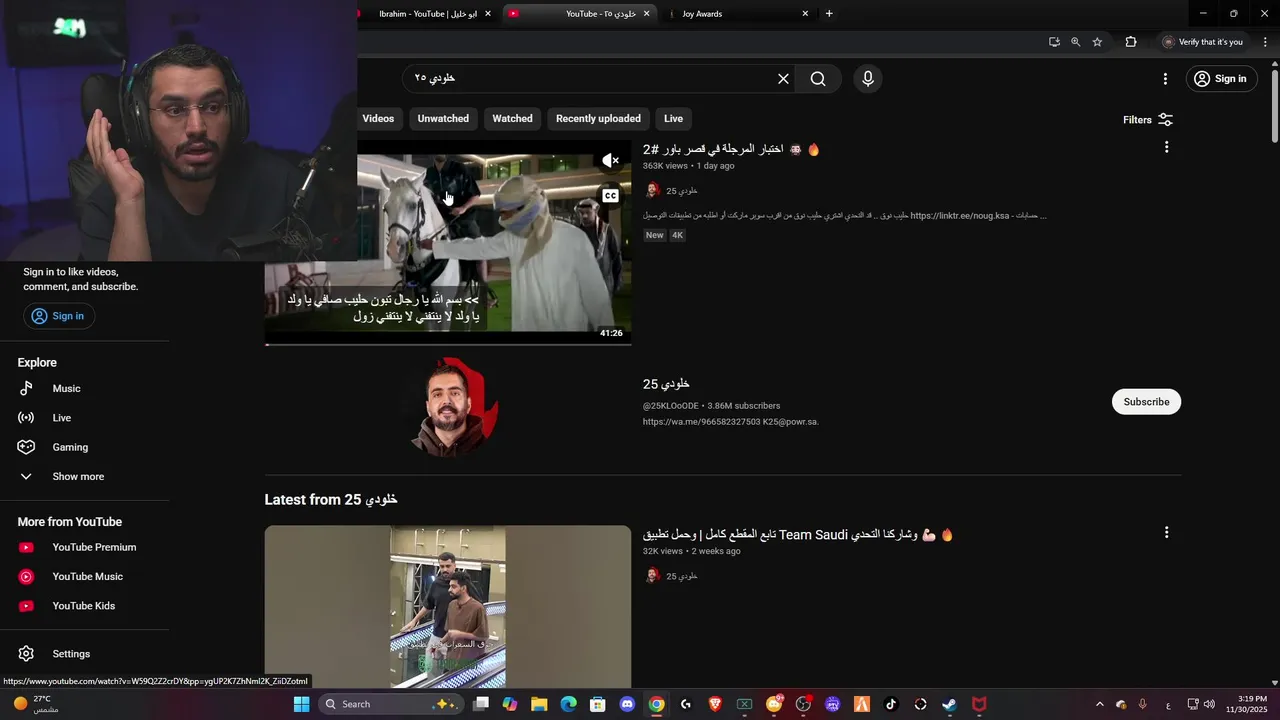Viewport: 1280px width, 720px height.
Task: Open a new browser tab with the plus
Action: (829, 14)
